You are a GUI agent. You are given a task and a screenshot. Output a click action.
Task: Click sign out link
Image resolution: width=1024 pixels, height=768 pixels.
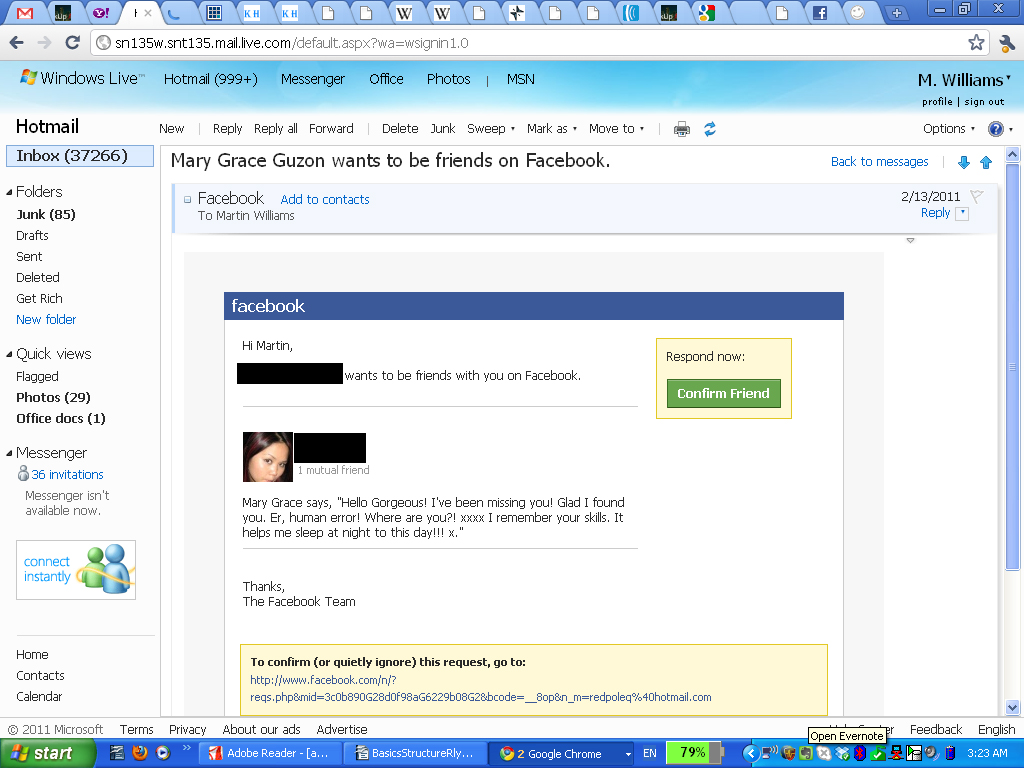[x=984, y=102]
